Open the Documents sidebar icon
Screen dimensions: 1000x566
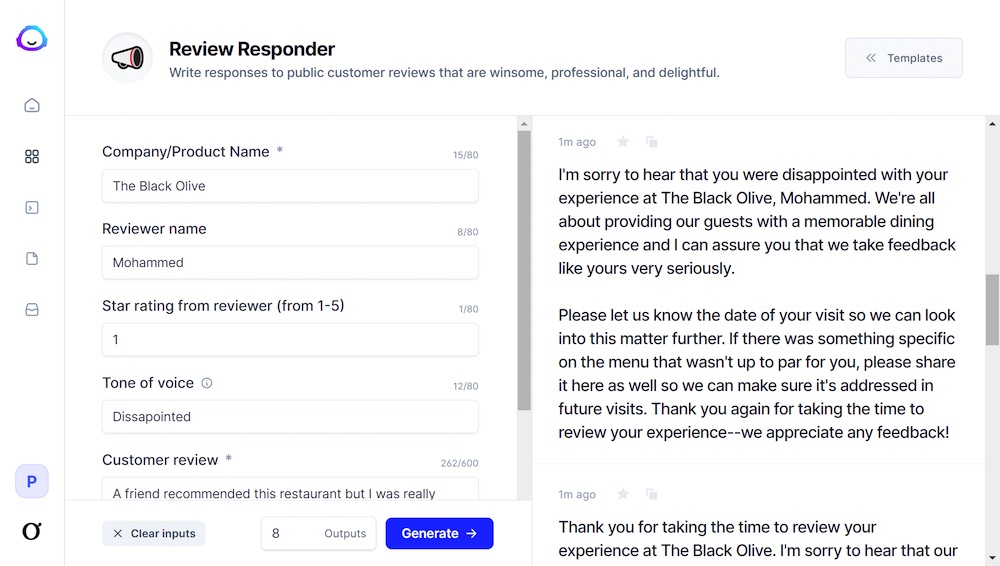(32, 258)
